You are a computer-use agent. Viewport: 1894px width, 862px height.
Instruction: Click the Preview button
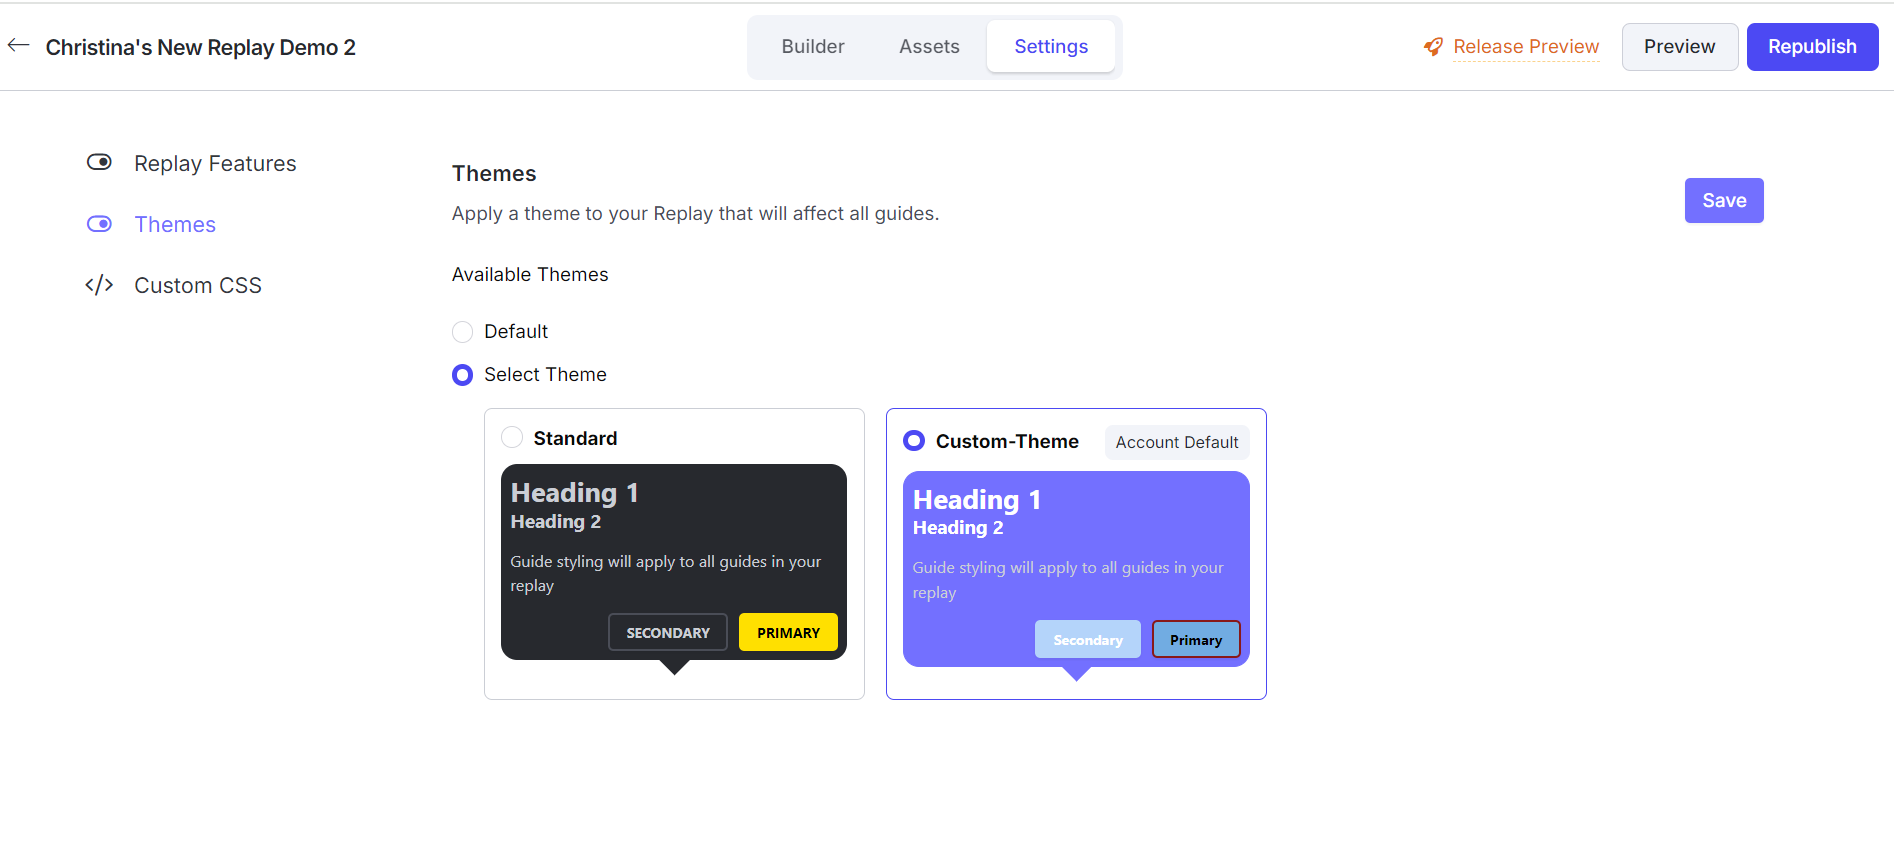tap(1679, 47)
